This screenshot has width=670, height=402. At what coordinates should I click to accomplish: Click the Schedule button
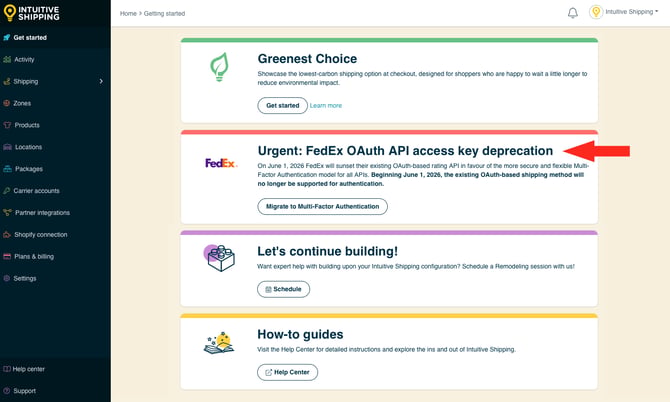pyautogui.click(x=283, y=289)
